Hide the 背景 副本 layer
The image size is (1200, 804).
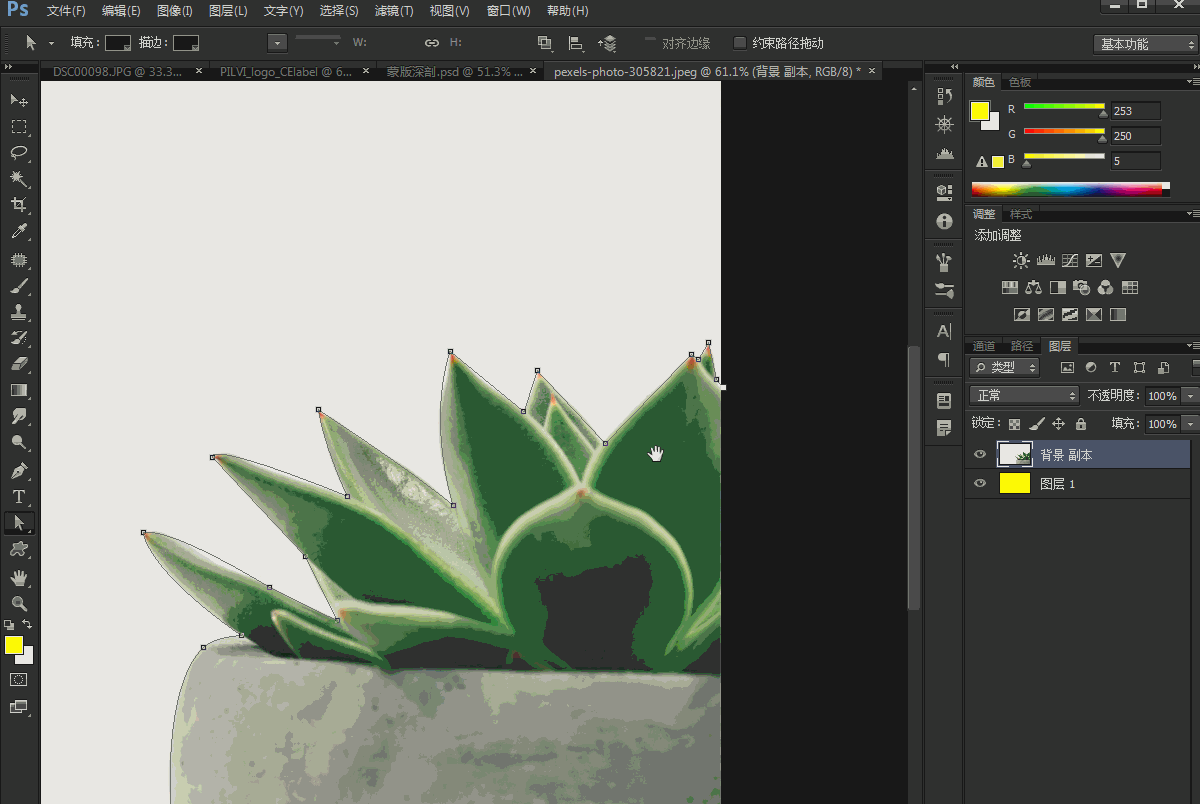pos(980,455)
